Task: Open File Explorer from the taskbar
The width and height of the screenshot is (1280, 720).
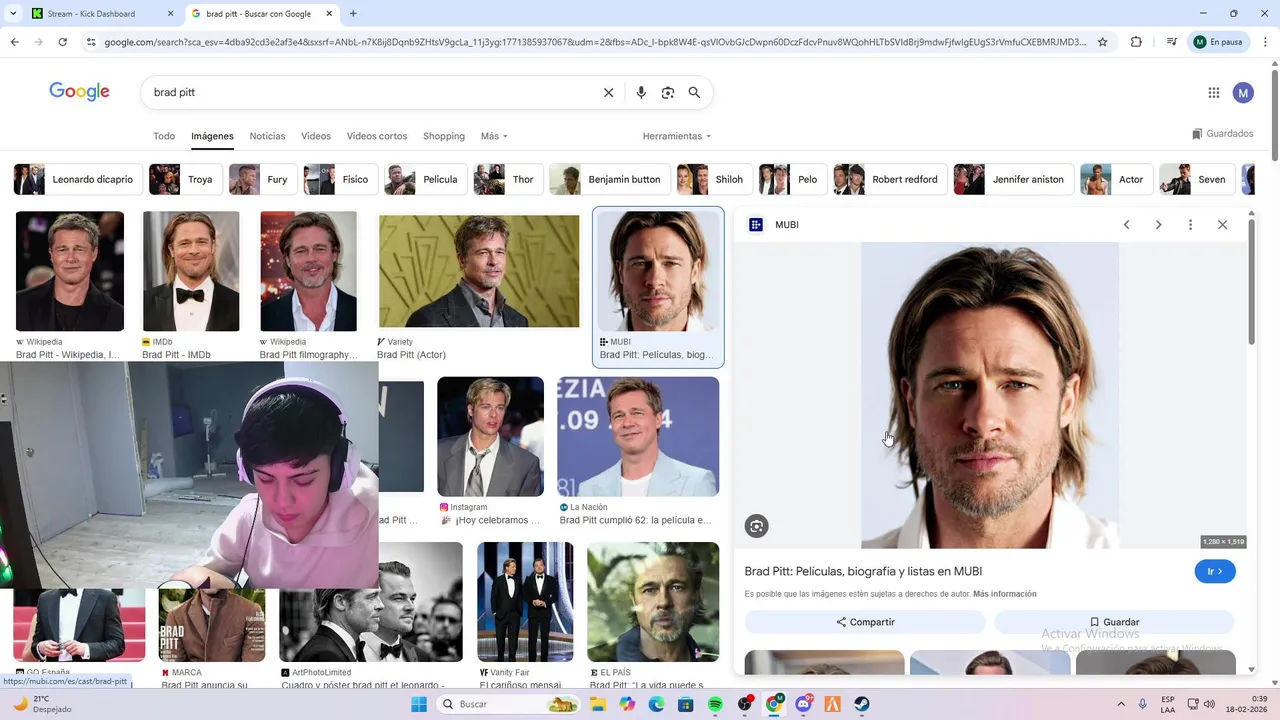Action: pyautogui.click(x=598, y=704)
